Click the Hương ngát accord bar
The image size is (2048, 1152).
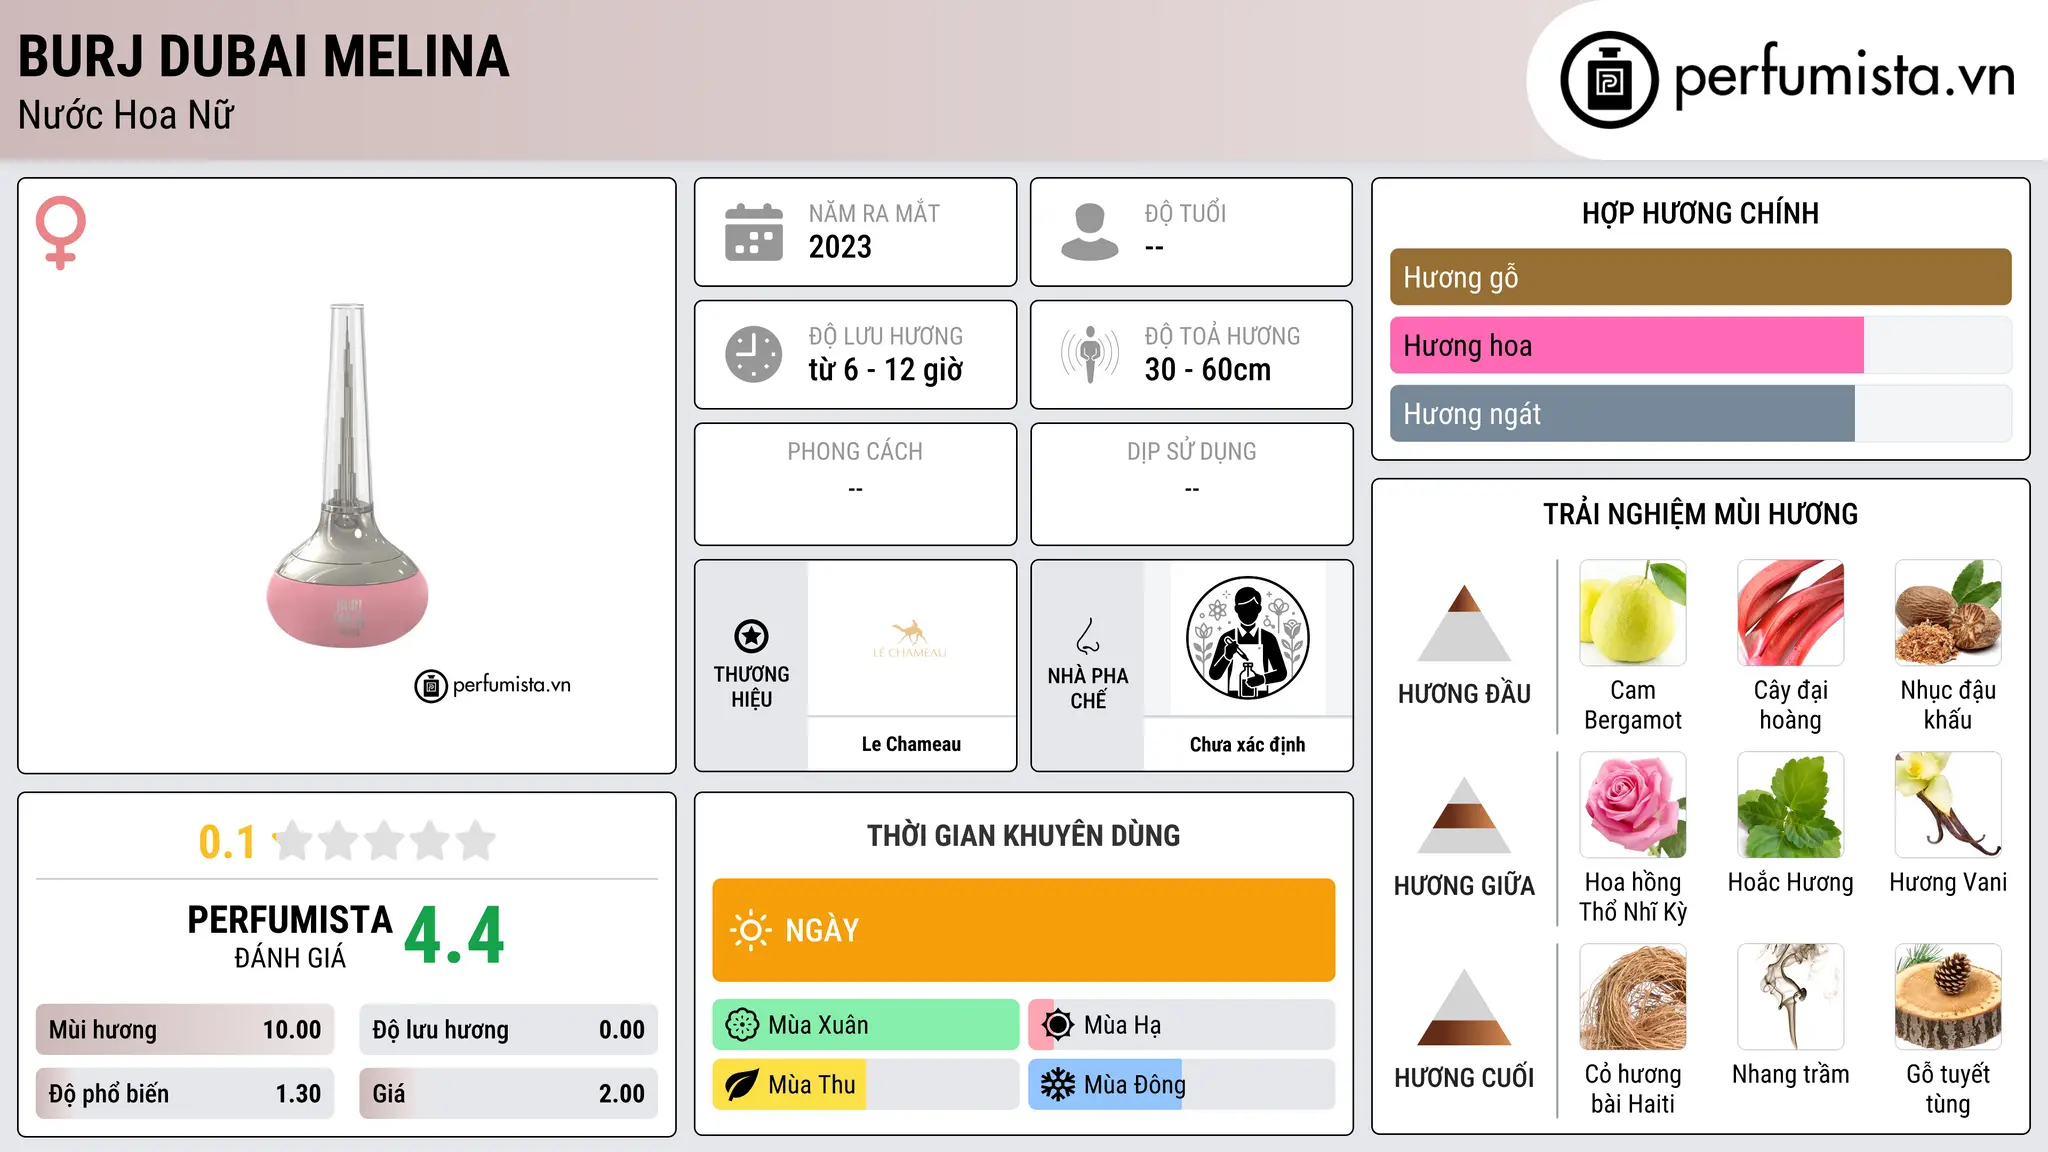1700,413
